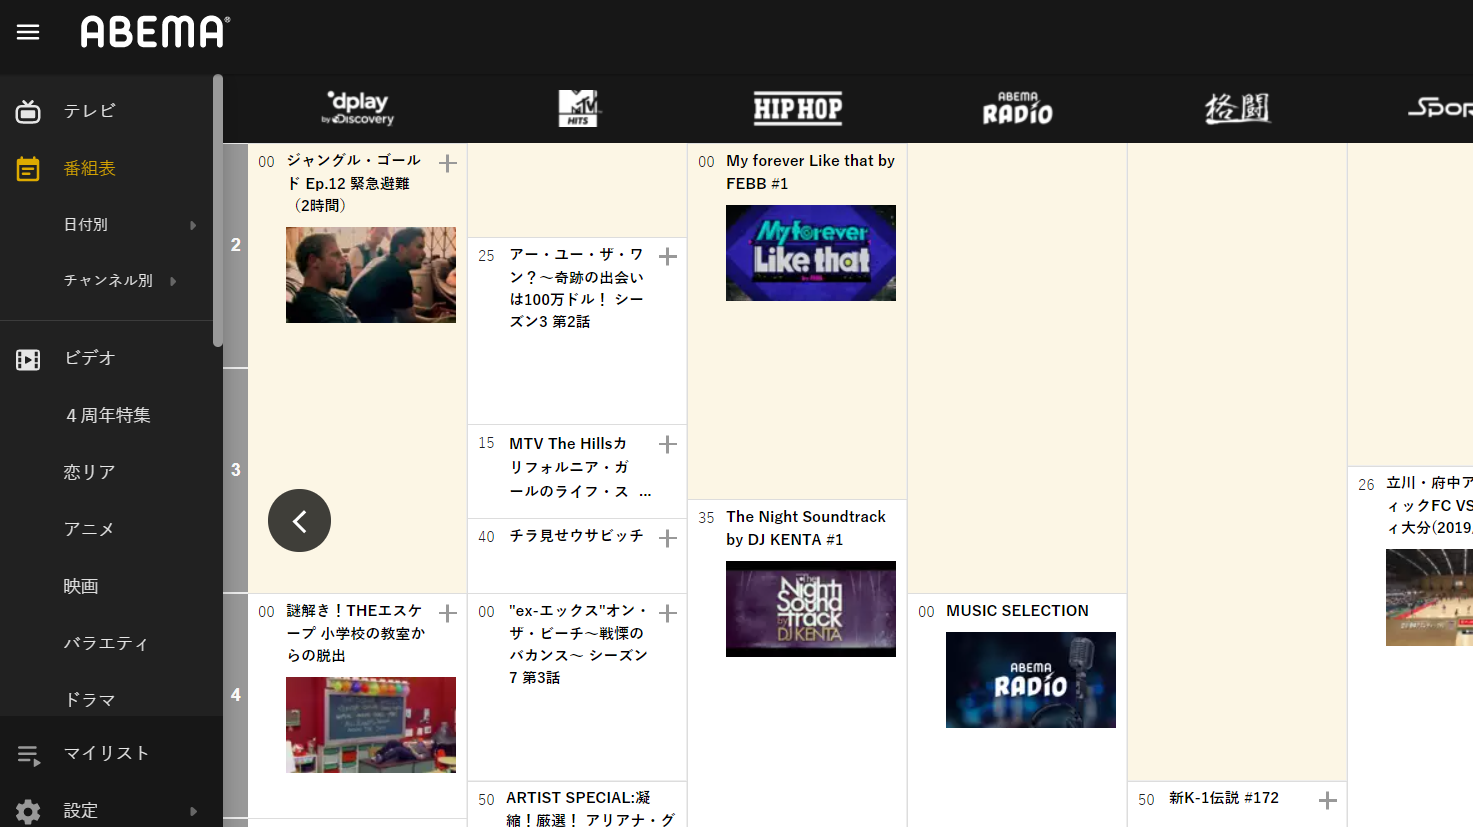1473x827 pixels.
Task: Click the sidebar scrollbar thumb
Action: 217,211
